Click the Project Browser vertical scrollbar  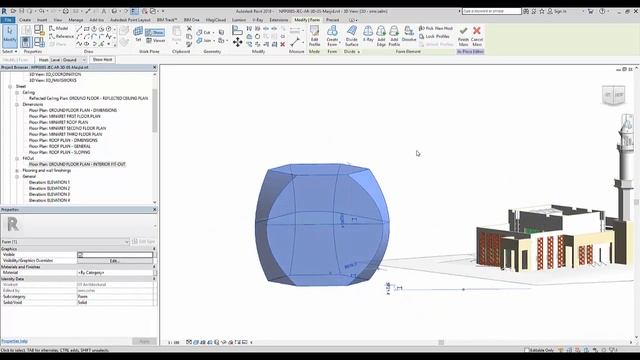tap(155, 110)
